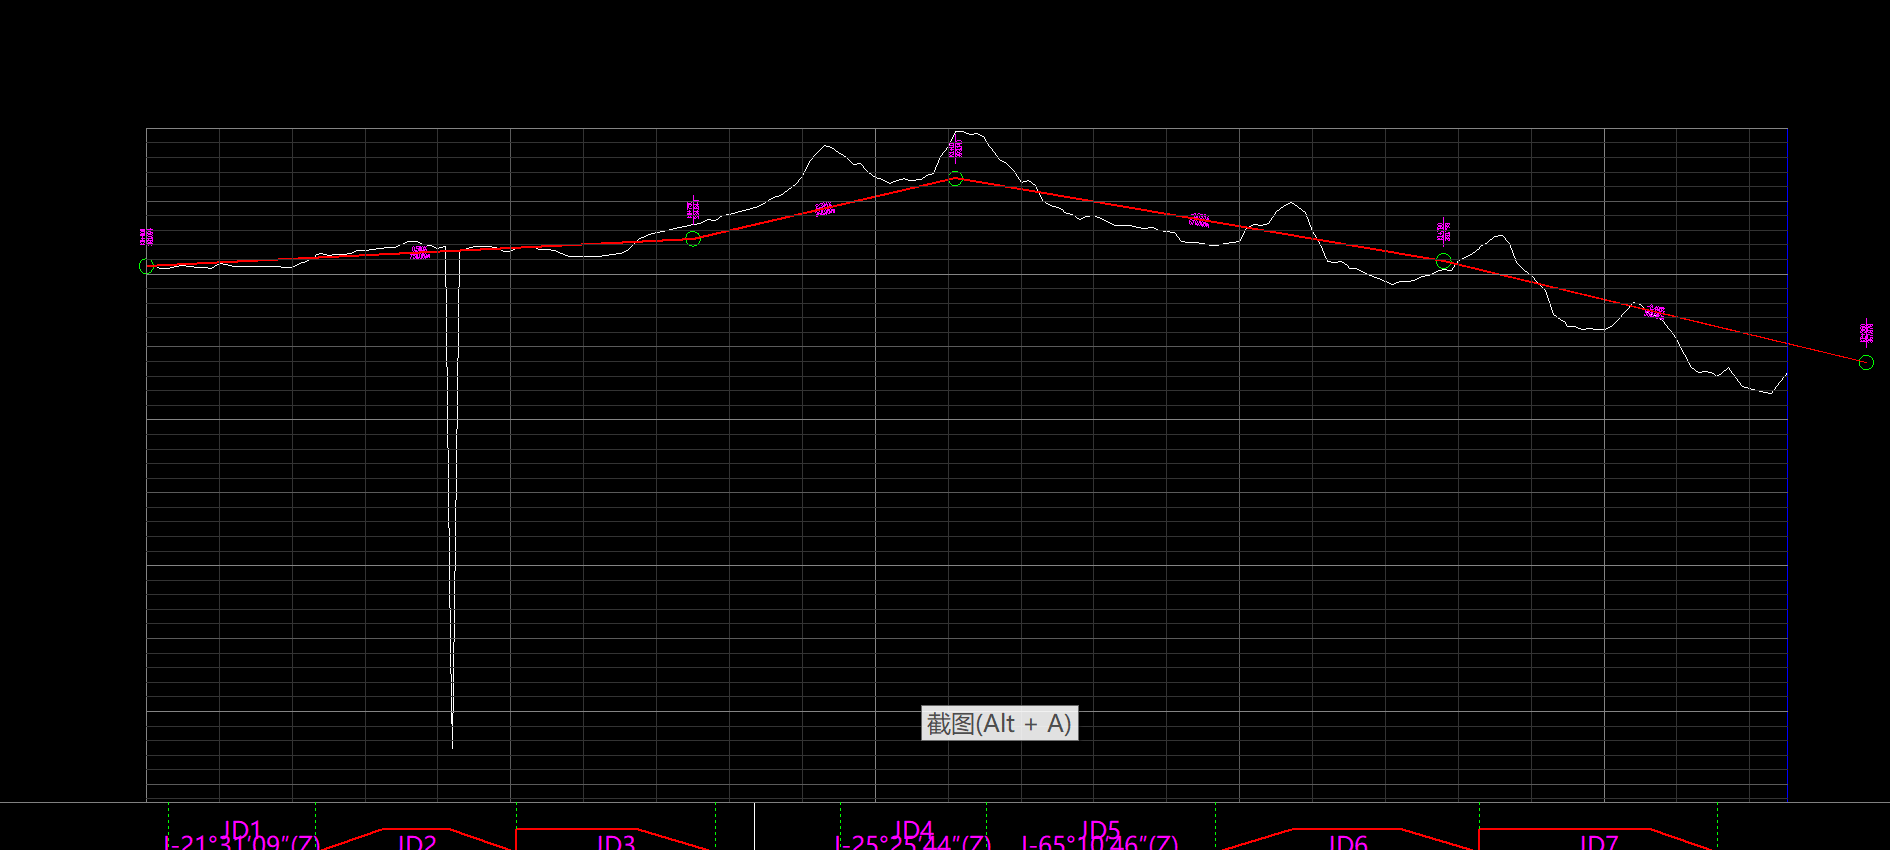Click the JD7 label
The image size is (1890, 850).
point(1599,842)
